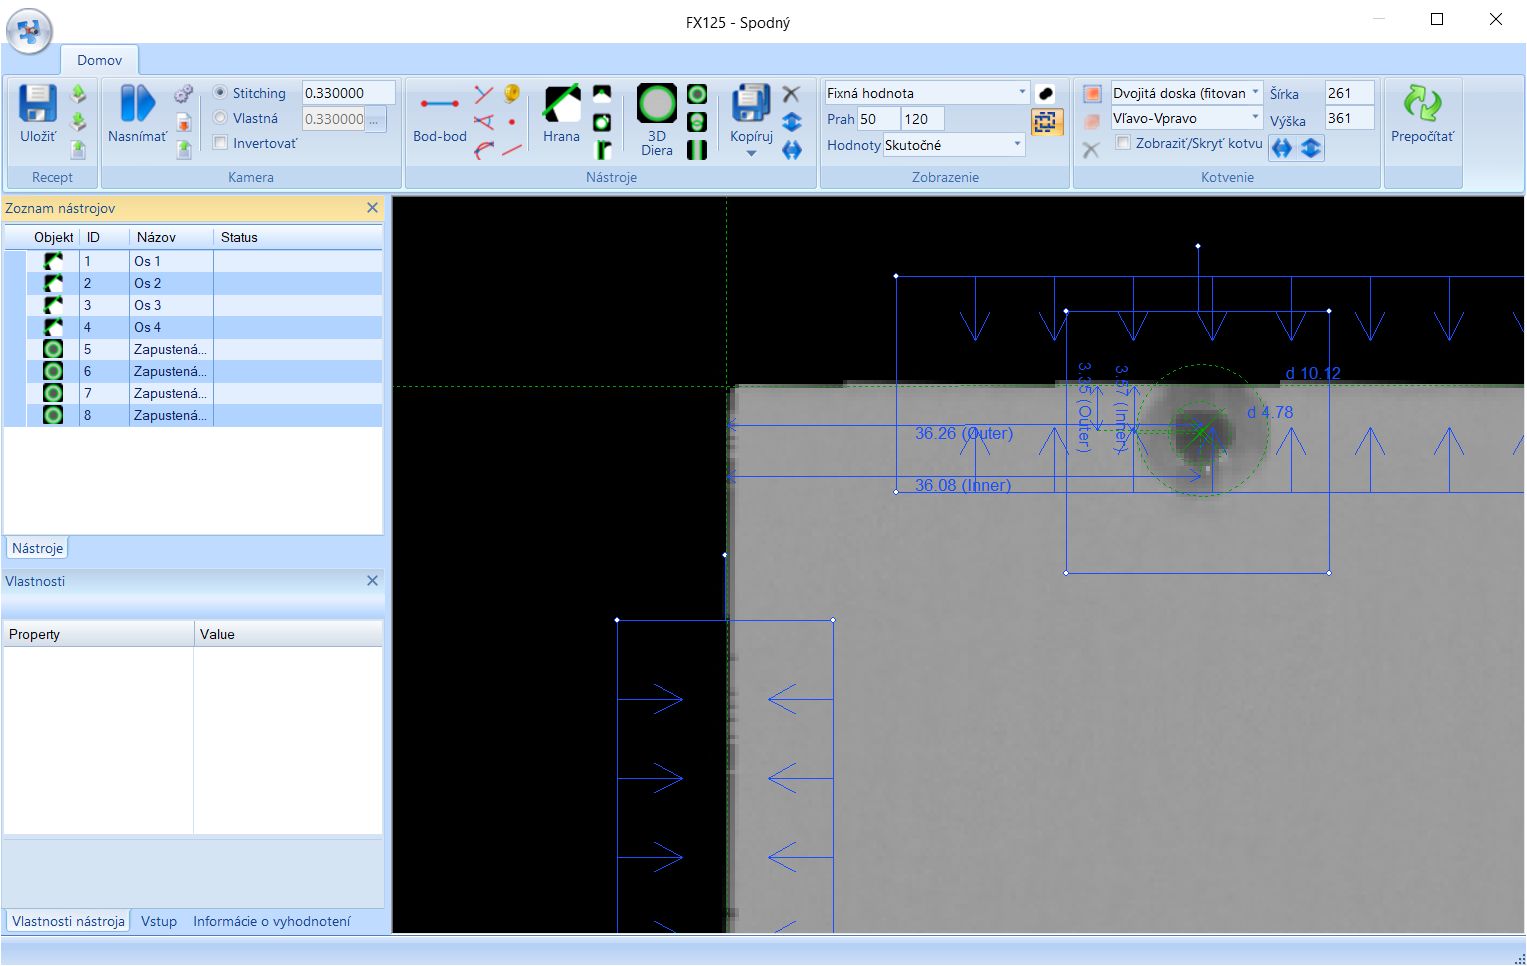Toggle the highlighted tool-frames display icon
Image resolution: width=1527 pixels, height=966 pixels.
(1046, 122)
